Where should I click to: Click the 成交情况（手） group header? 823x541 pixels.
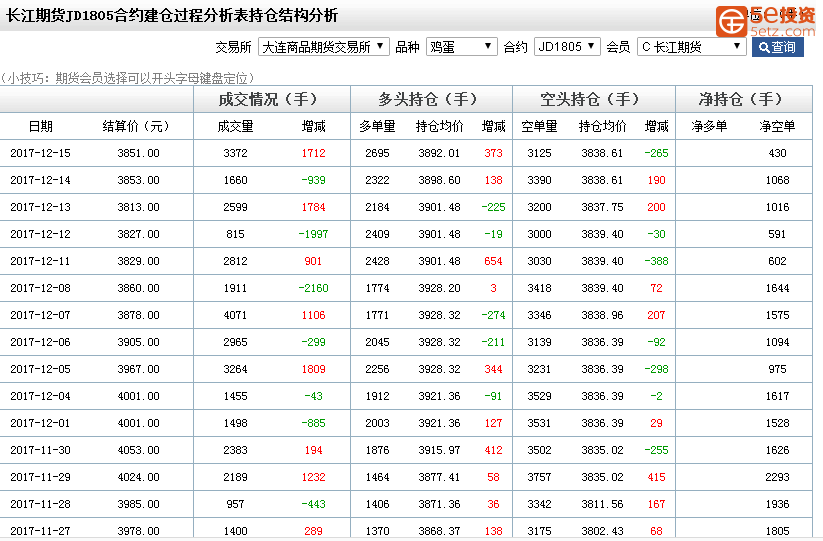pos(271,99)
